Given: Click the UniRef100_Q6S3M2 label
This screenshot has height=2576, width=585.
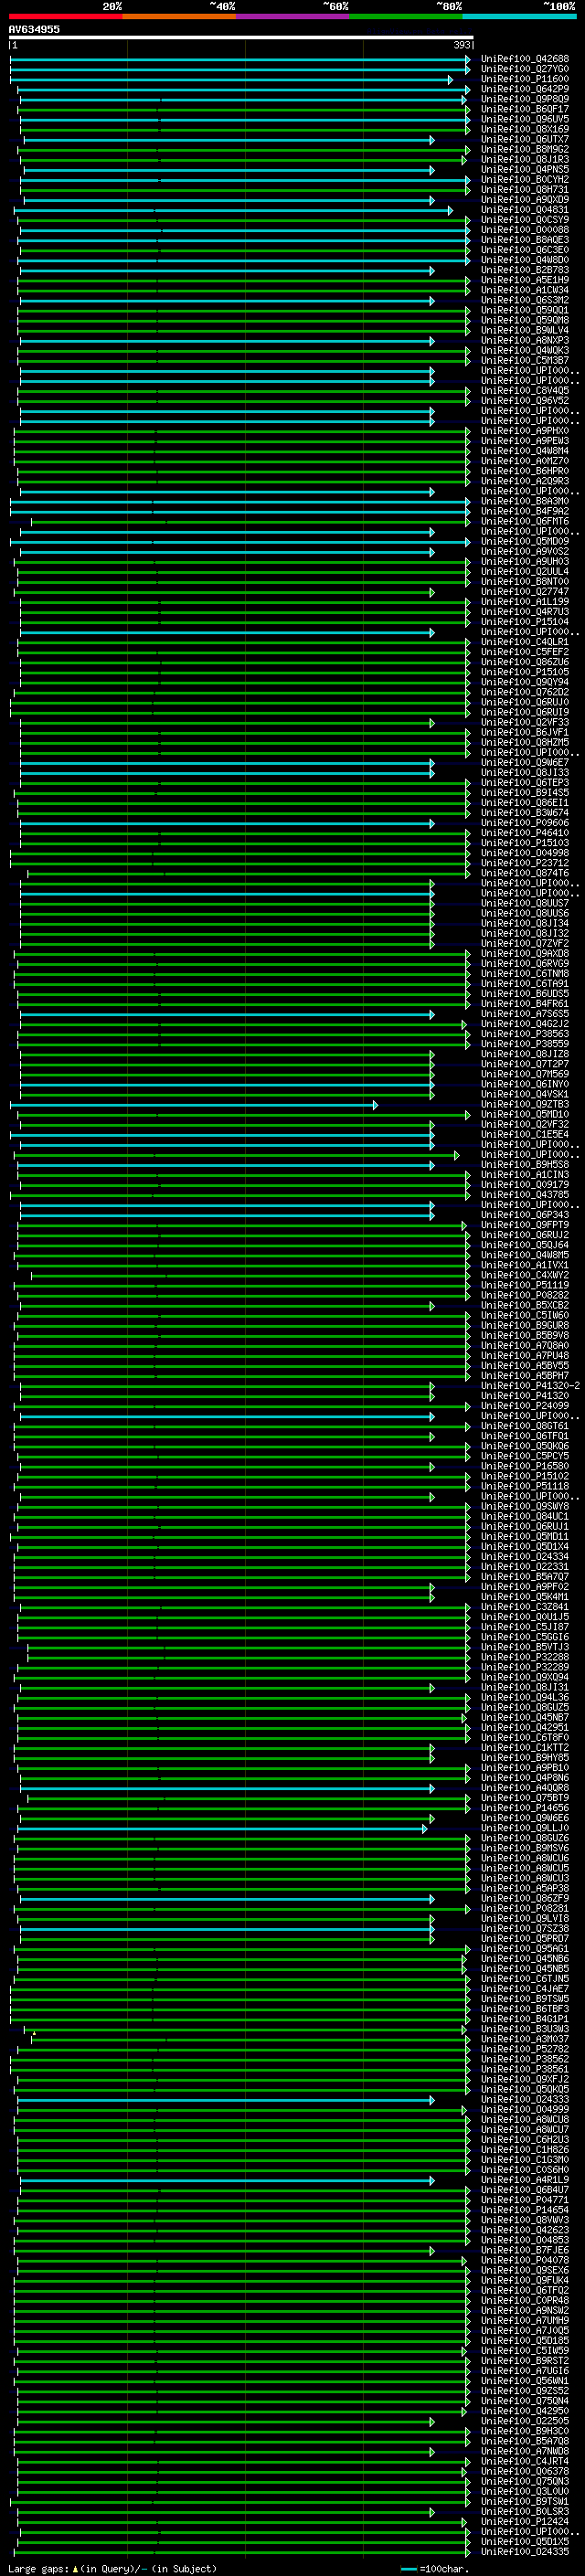Looking at the screenshot, I should pos(525,300).
